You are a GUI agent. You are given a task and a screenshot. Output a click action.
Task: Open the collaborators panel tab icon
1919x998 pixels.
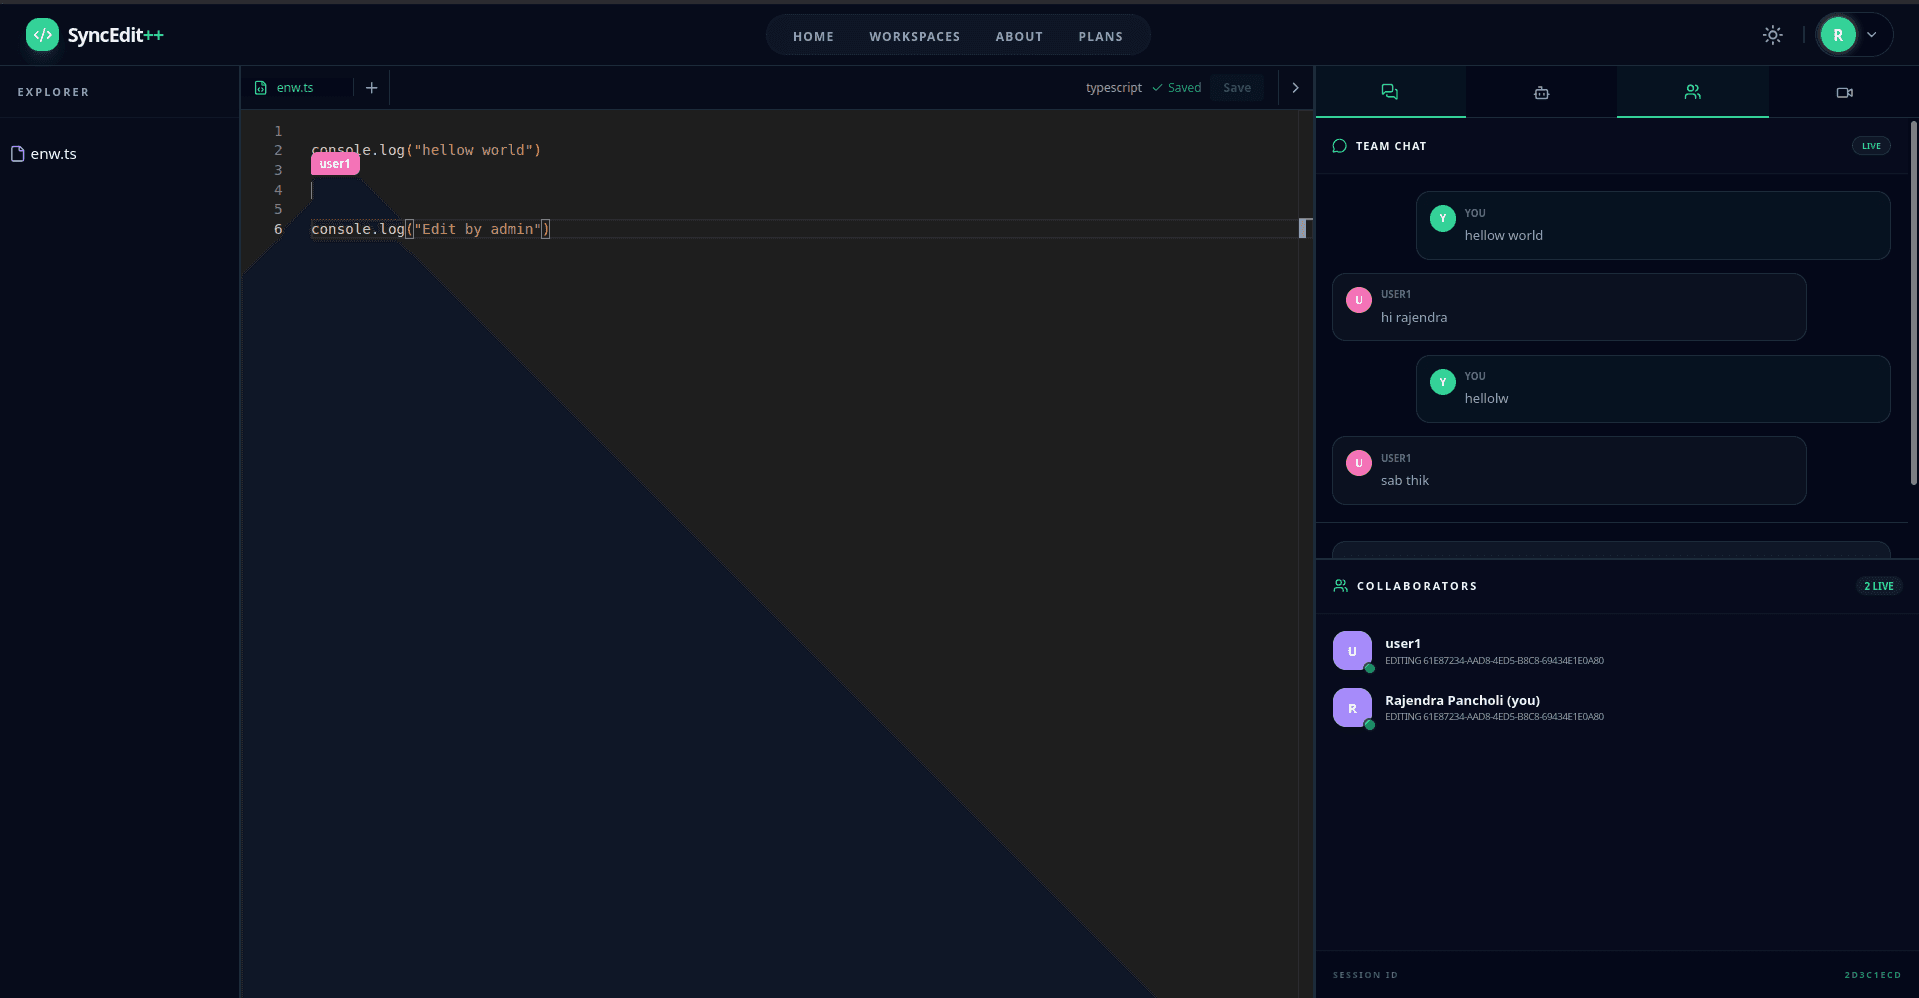click(1692, 92)
